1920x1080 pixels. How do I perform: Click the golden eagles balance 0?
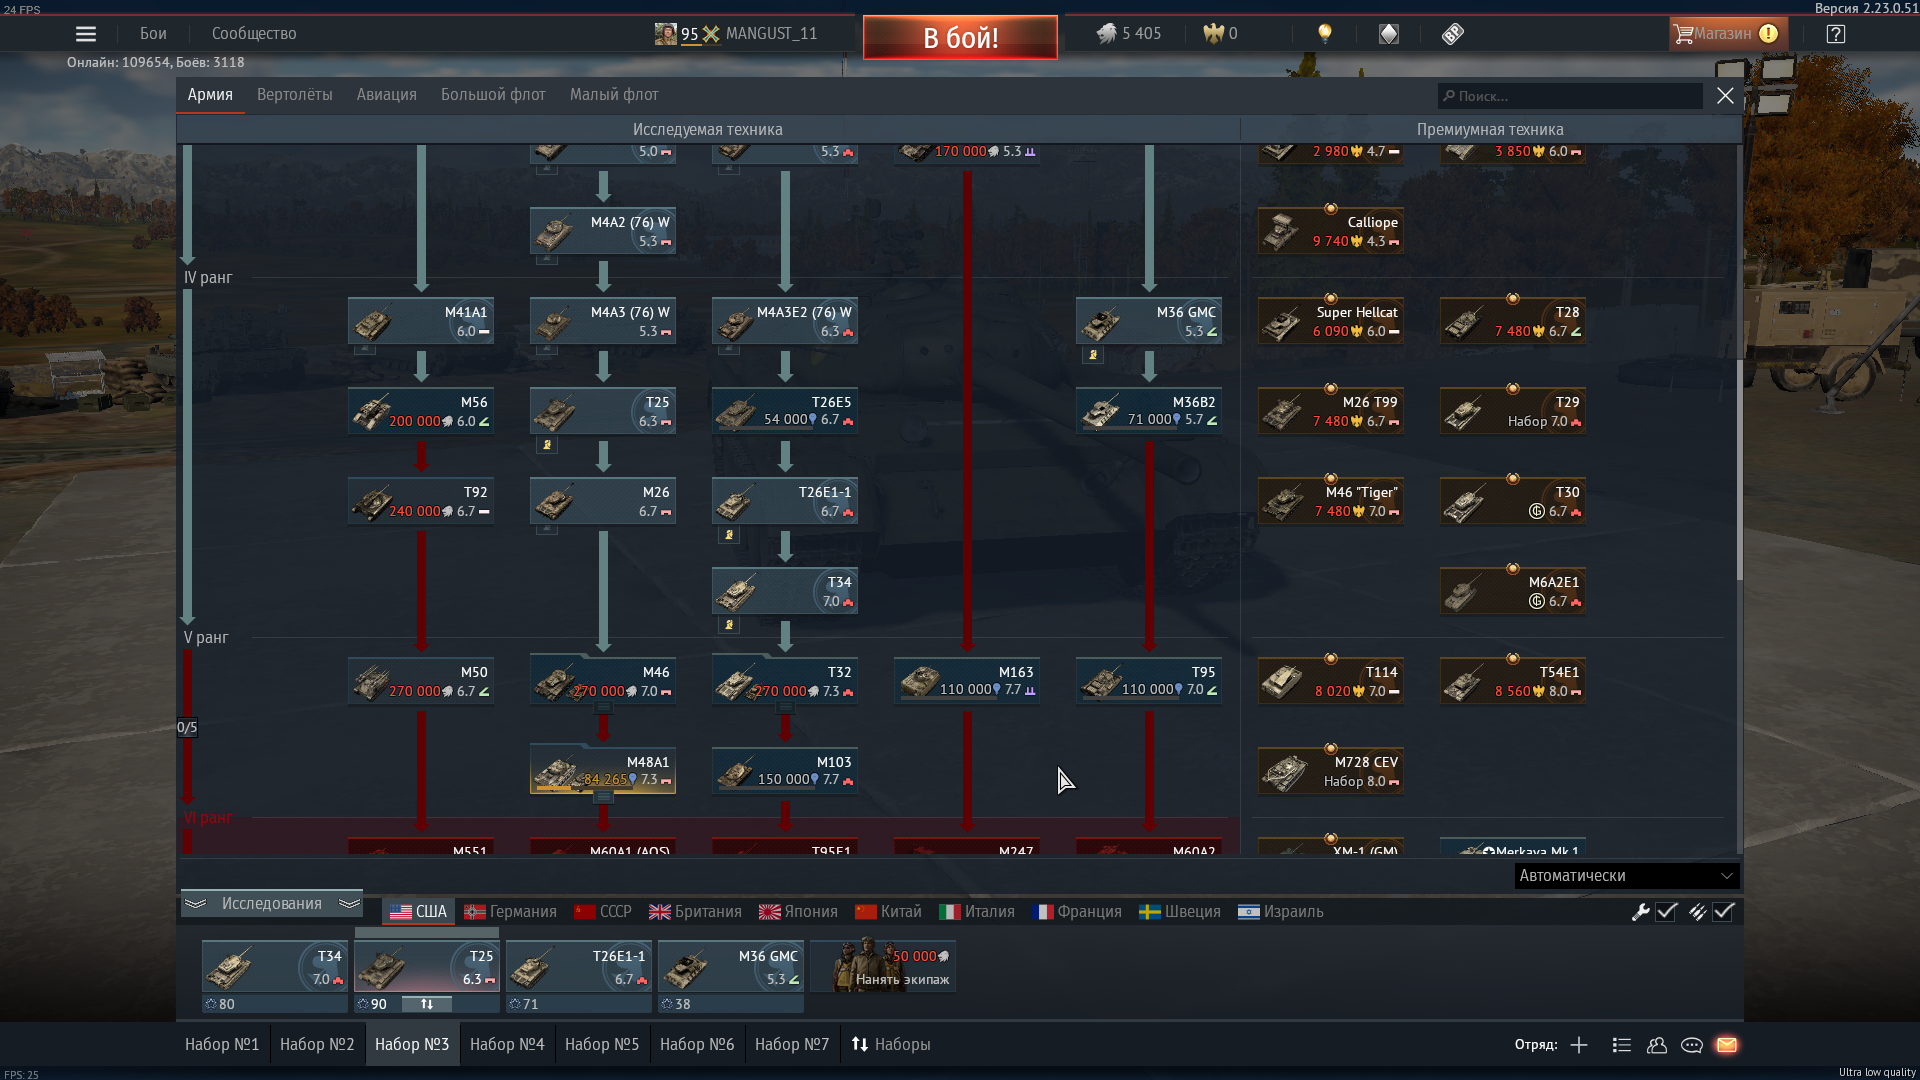click(1220, 34)
